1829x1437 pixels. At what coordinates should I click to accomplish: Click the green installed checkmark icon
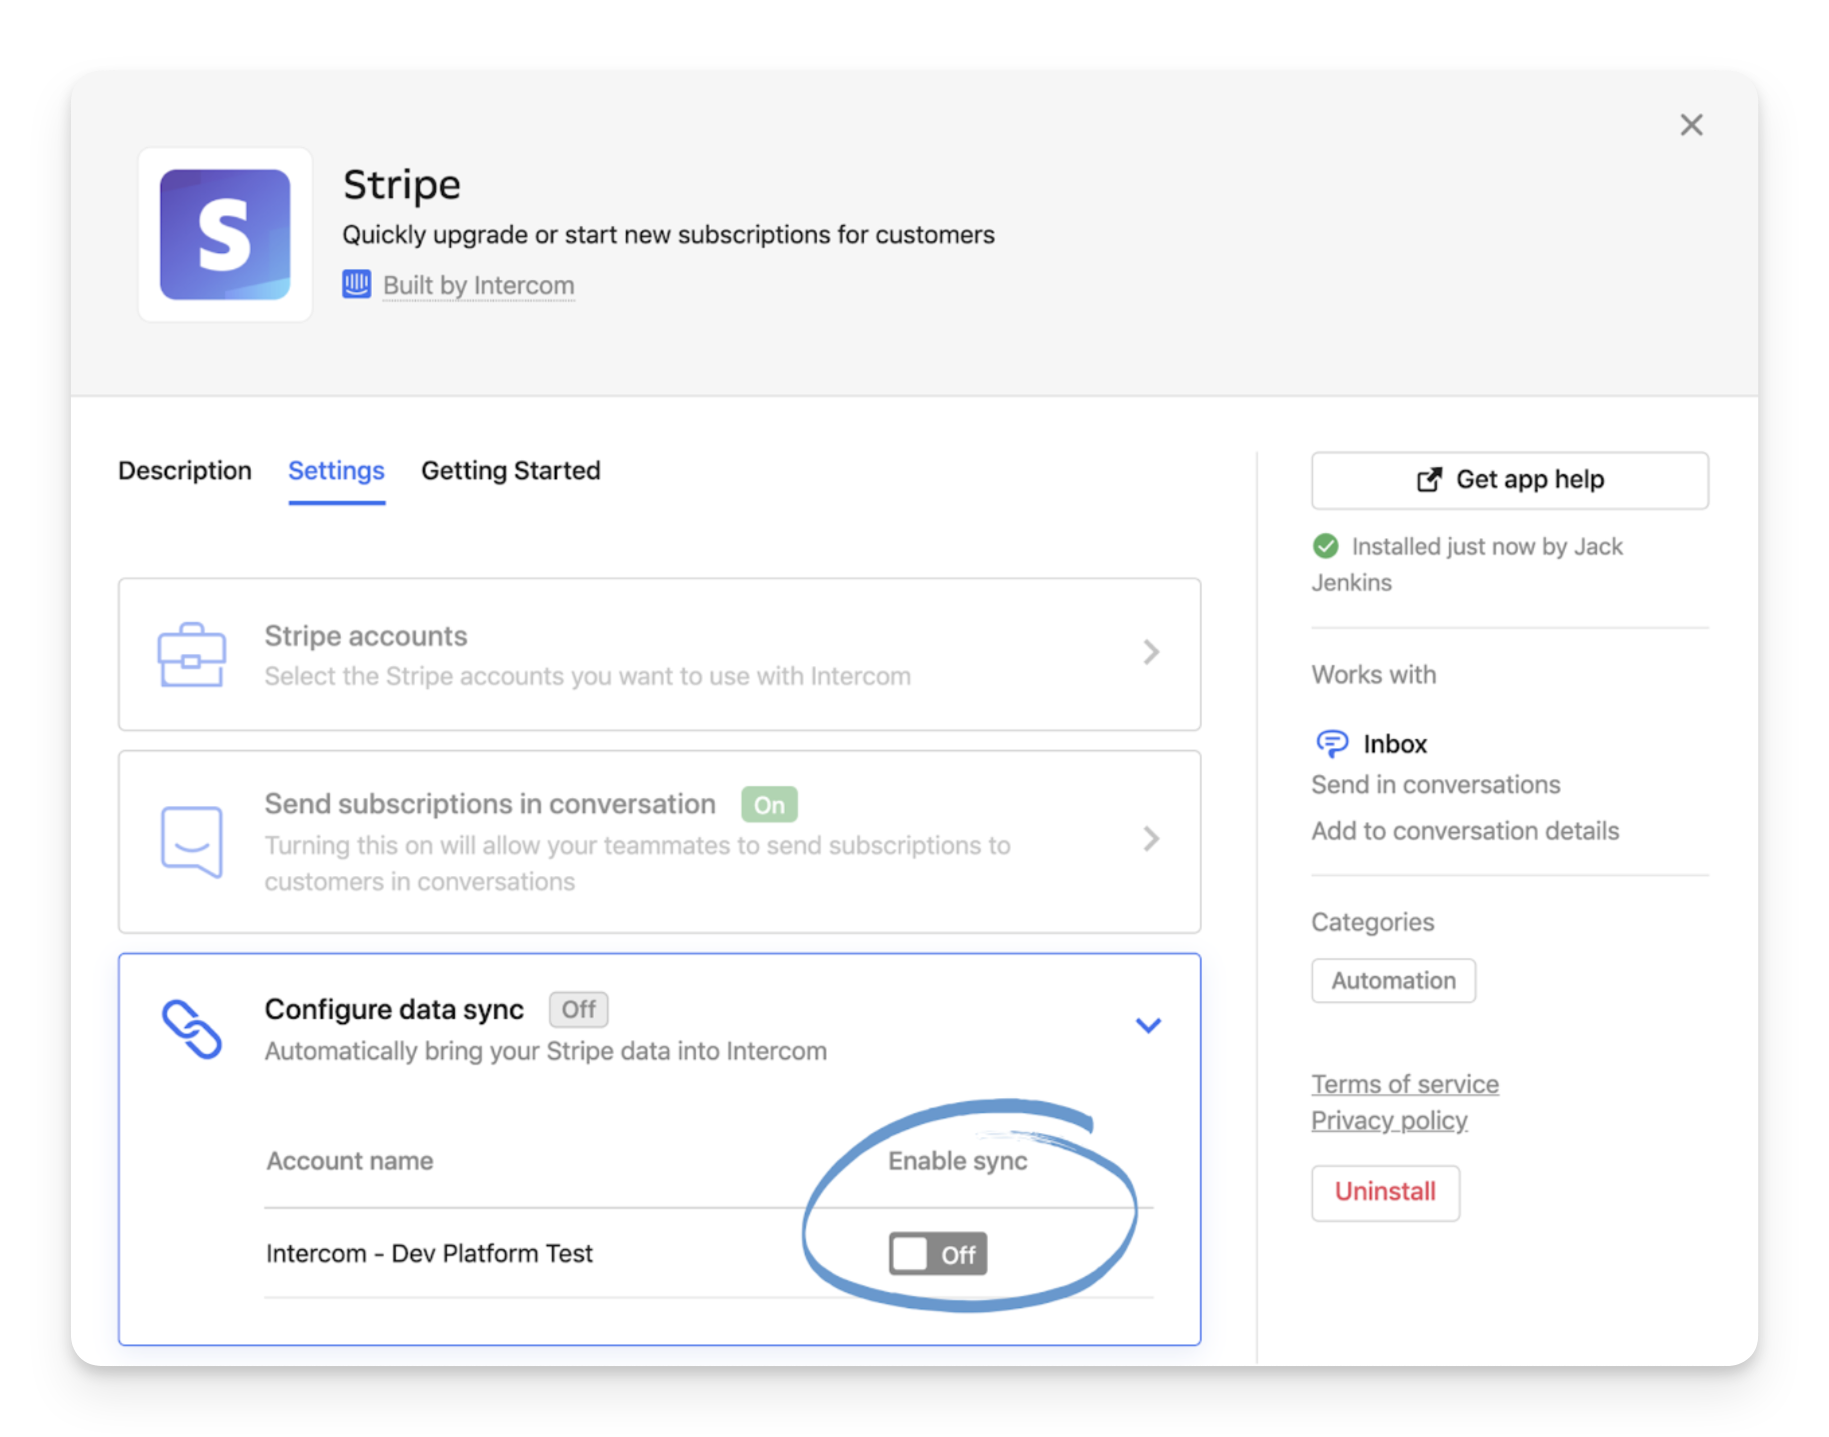click(1325, 546)
